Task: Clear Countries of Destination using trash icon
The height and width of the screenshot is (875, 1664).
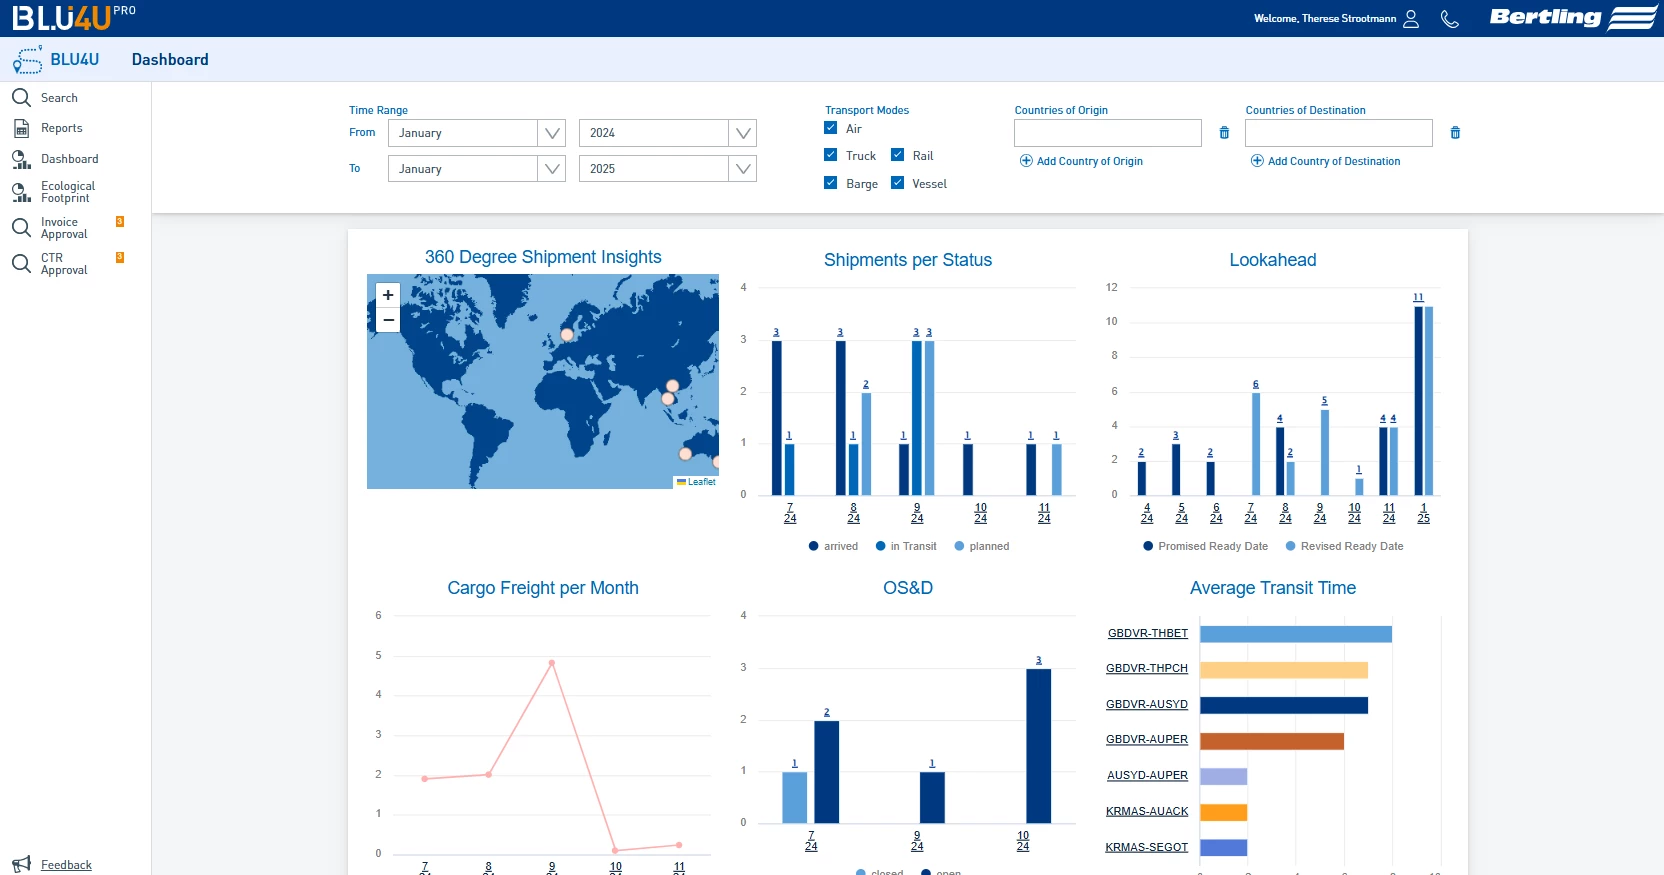Action: click(1455, 133)
